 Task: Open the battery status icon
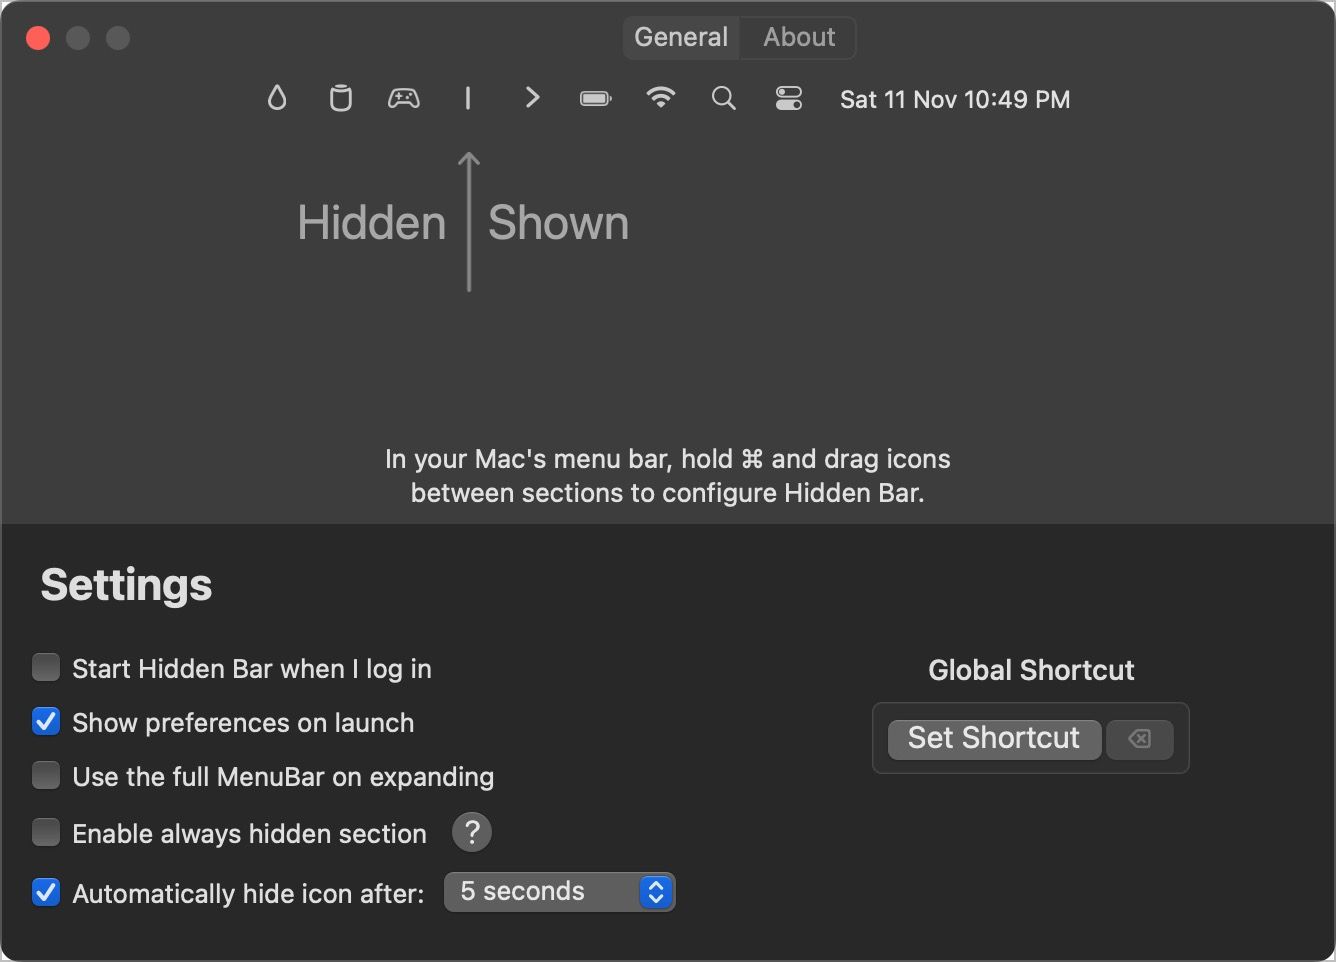[595, 98]
